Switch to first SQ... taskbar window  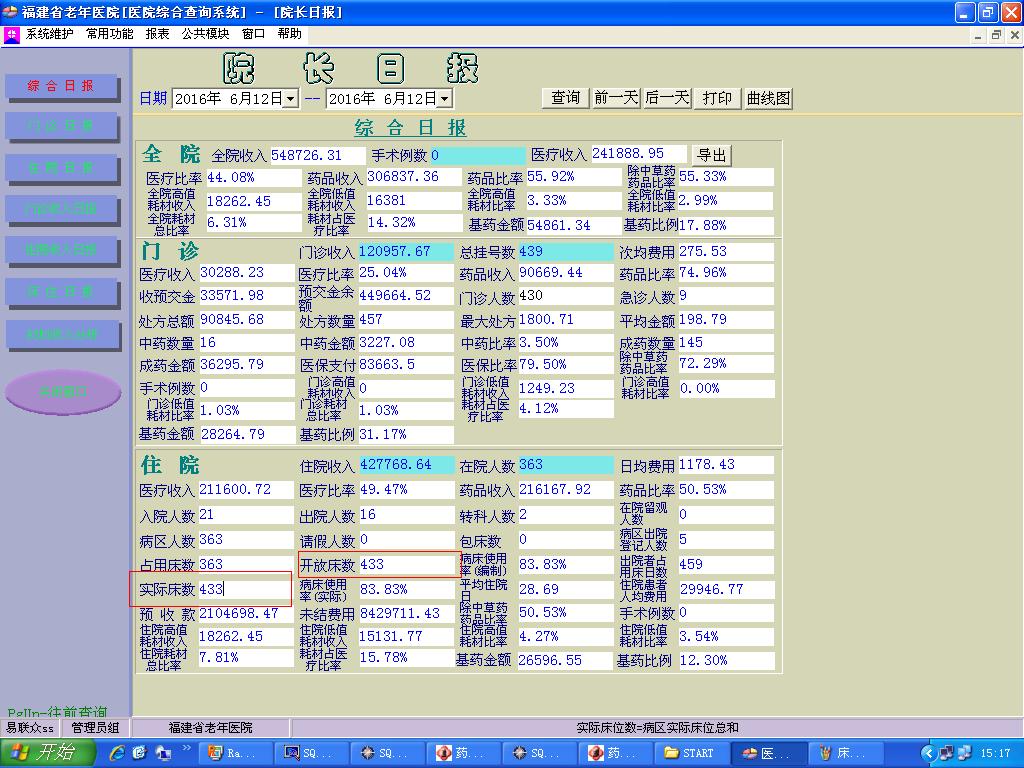(x=310, y=754)
